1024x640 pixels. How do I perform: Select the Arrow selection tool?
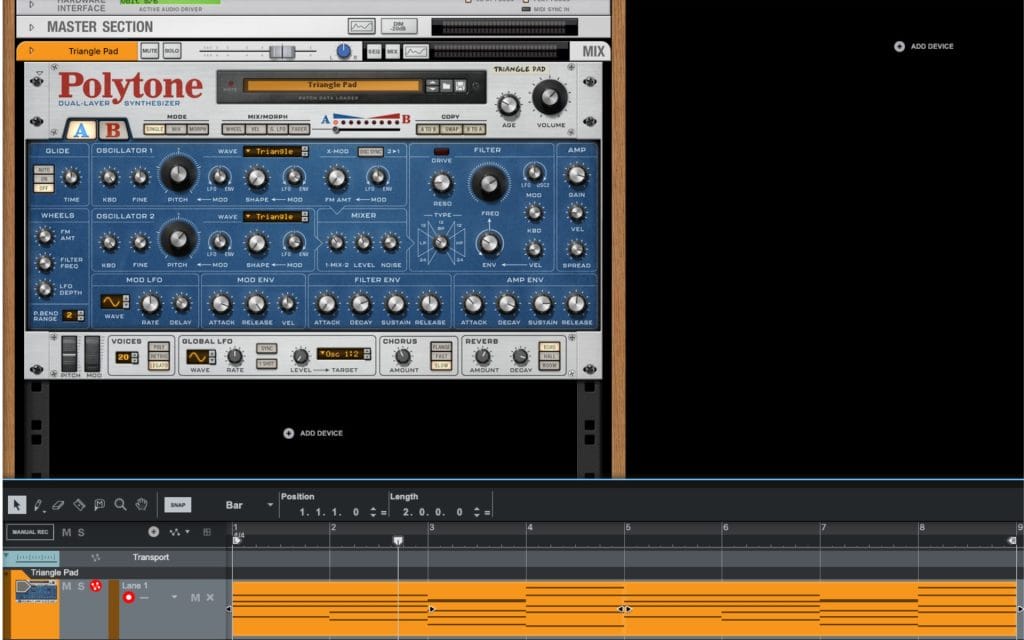click(x=16, y=505)
